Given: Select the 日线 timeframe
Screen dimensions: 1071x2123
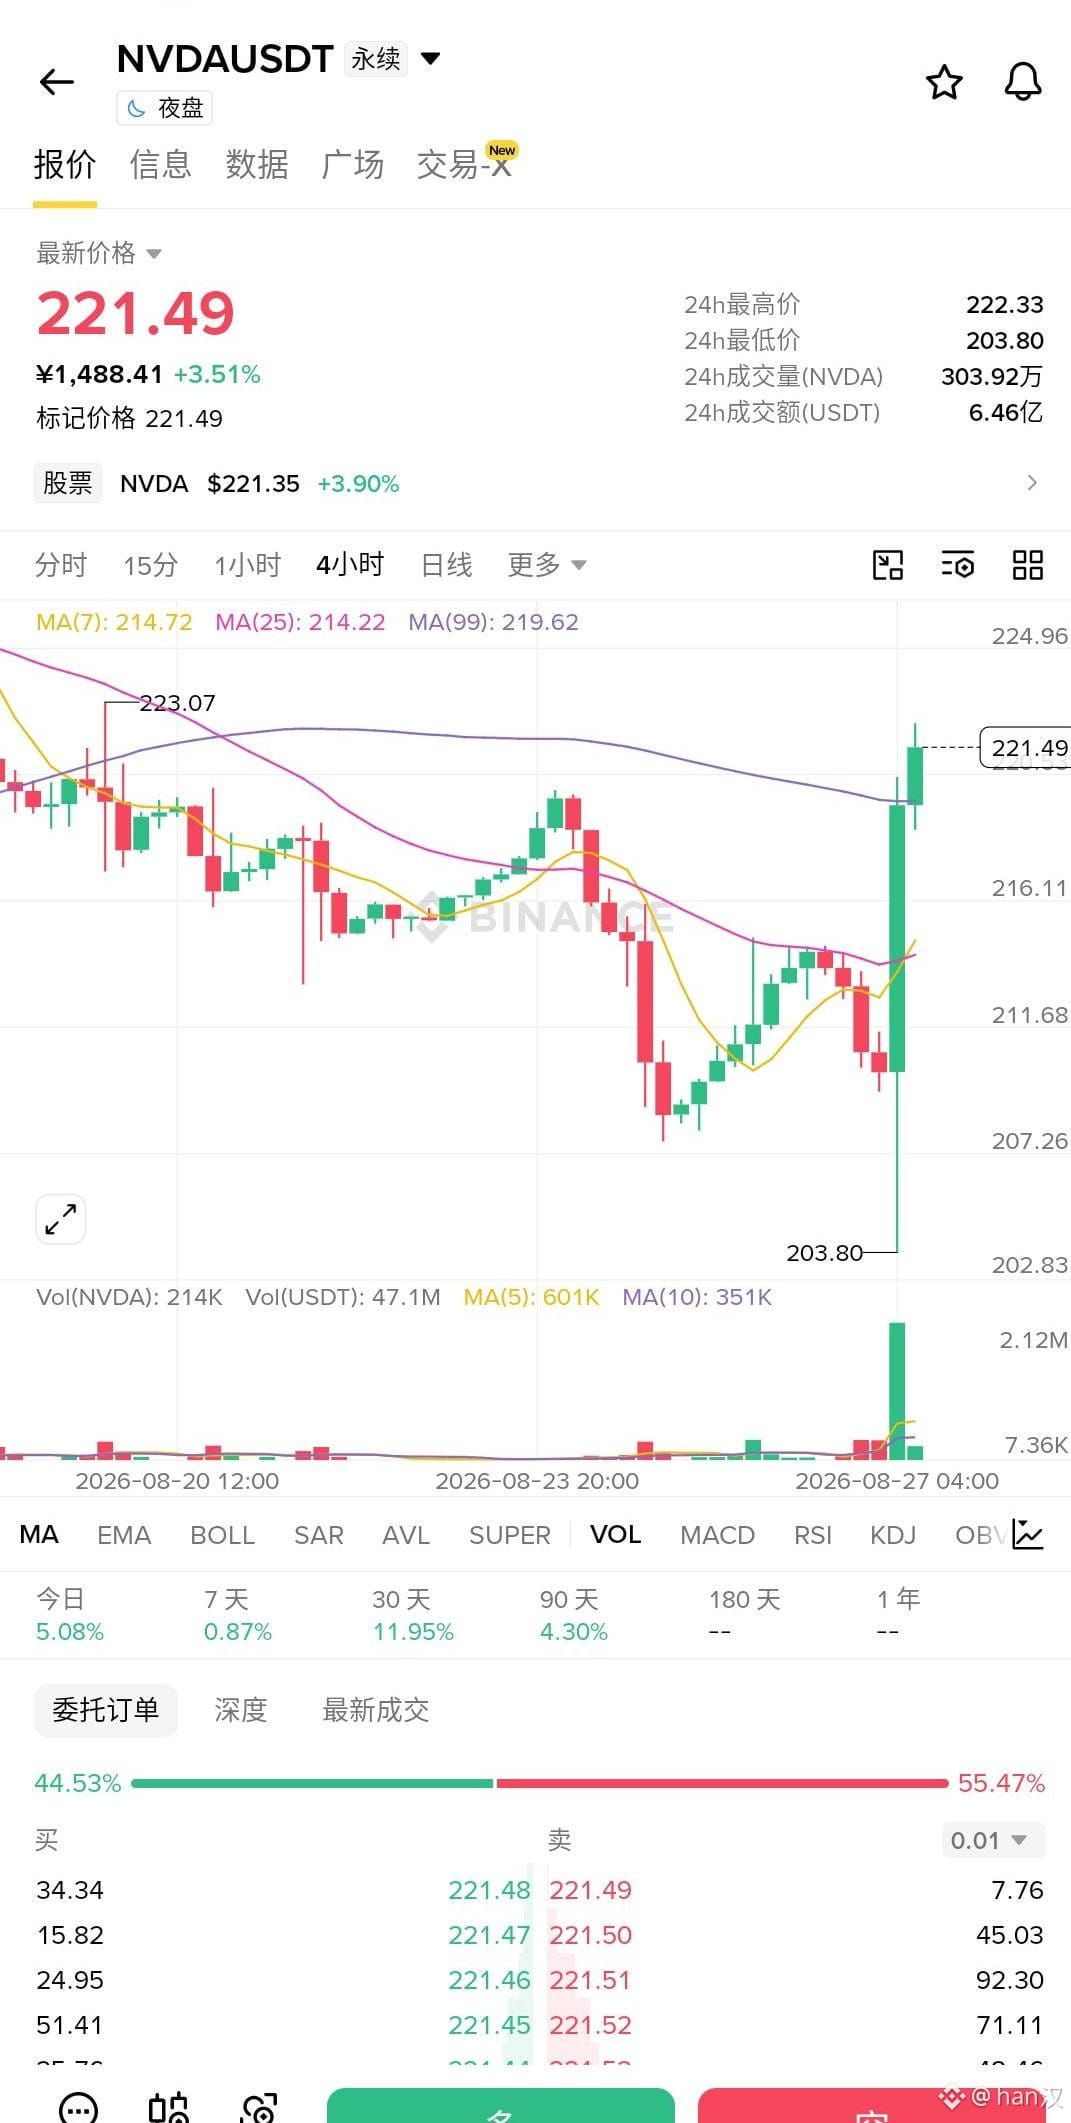Looking at the screenshot, I should coord(446,565).
